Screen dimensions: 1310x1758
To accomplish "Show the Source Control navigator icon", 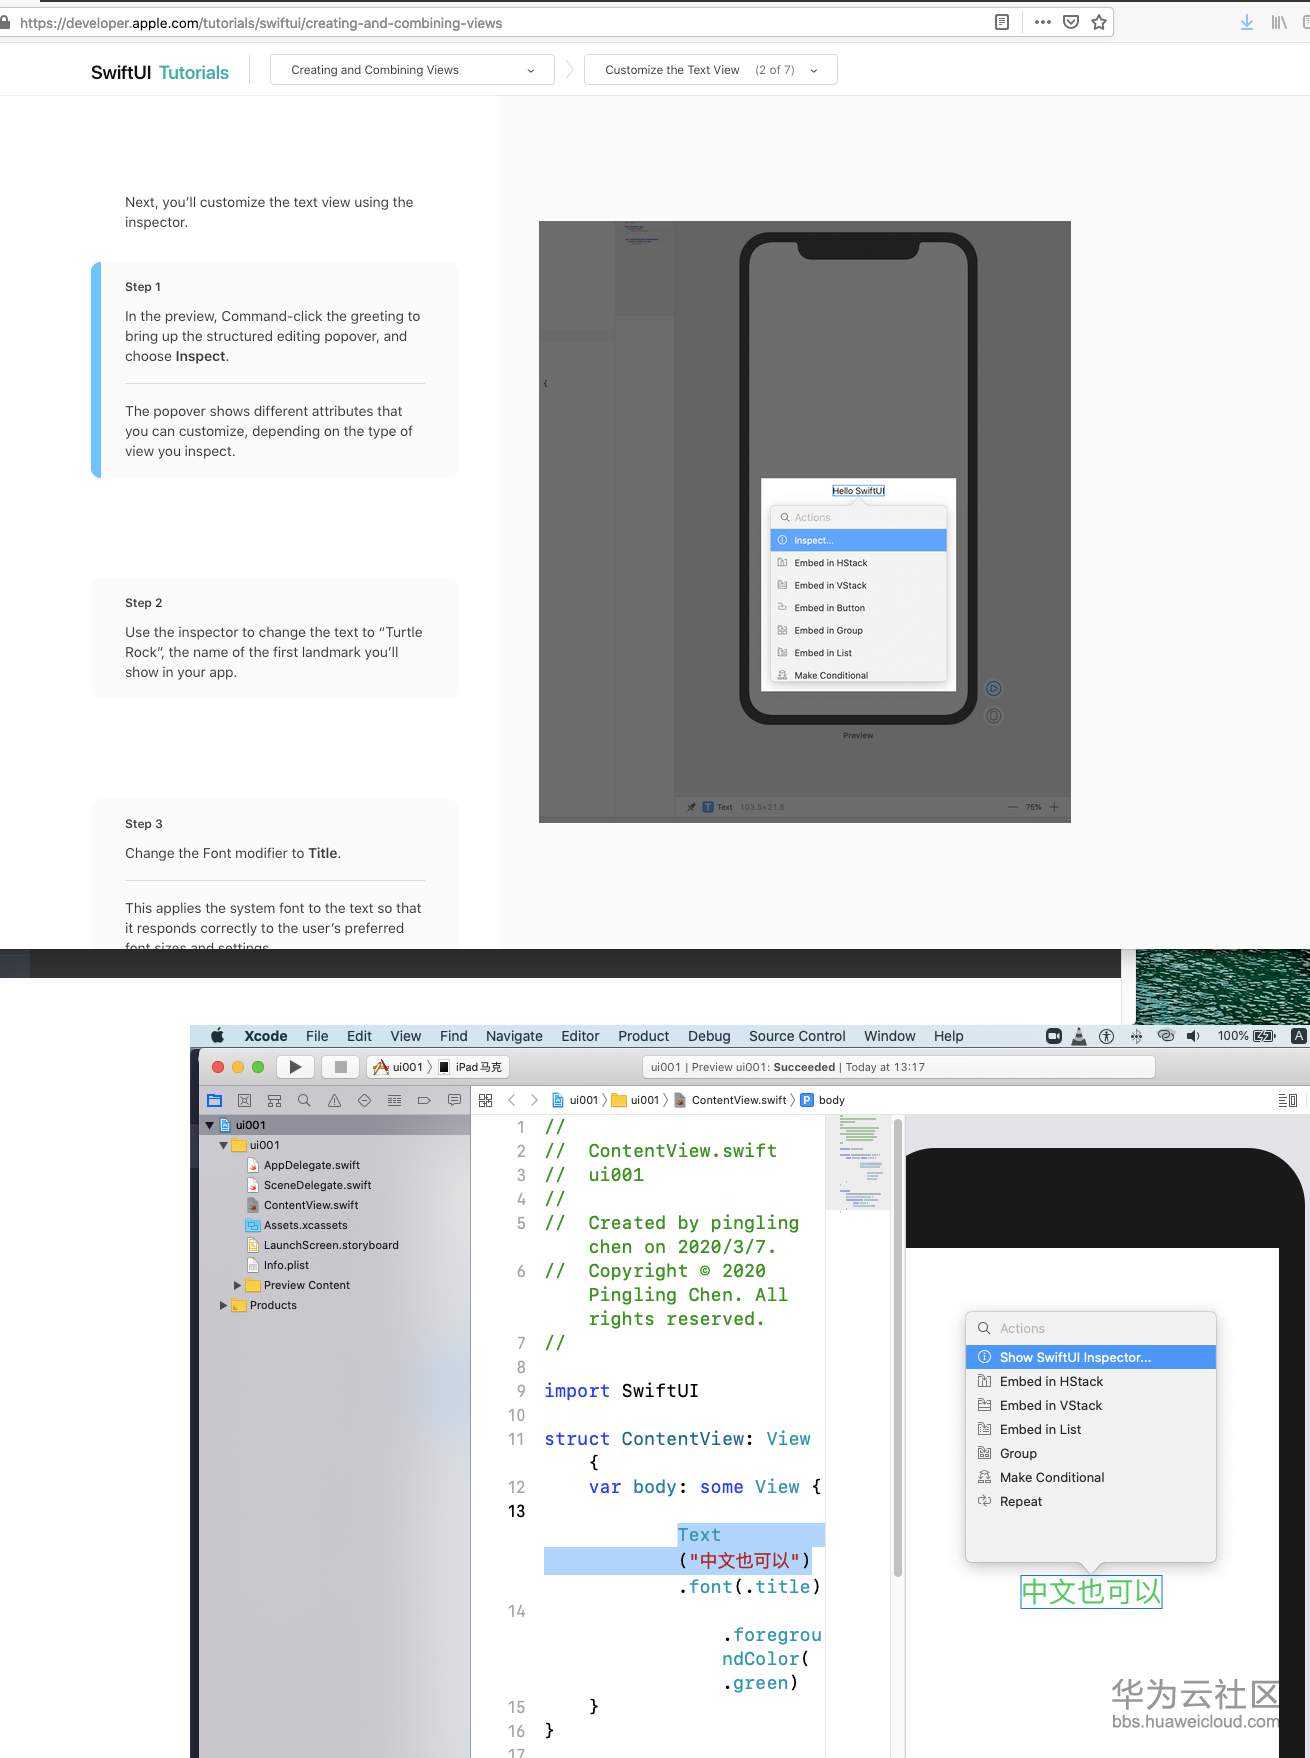I will point(244,1100).
